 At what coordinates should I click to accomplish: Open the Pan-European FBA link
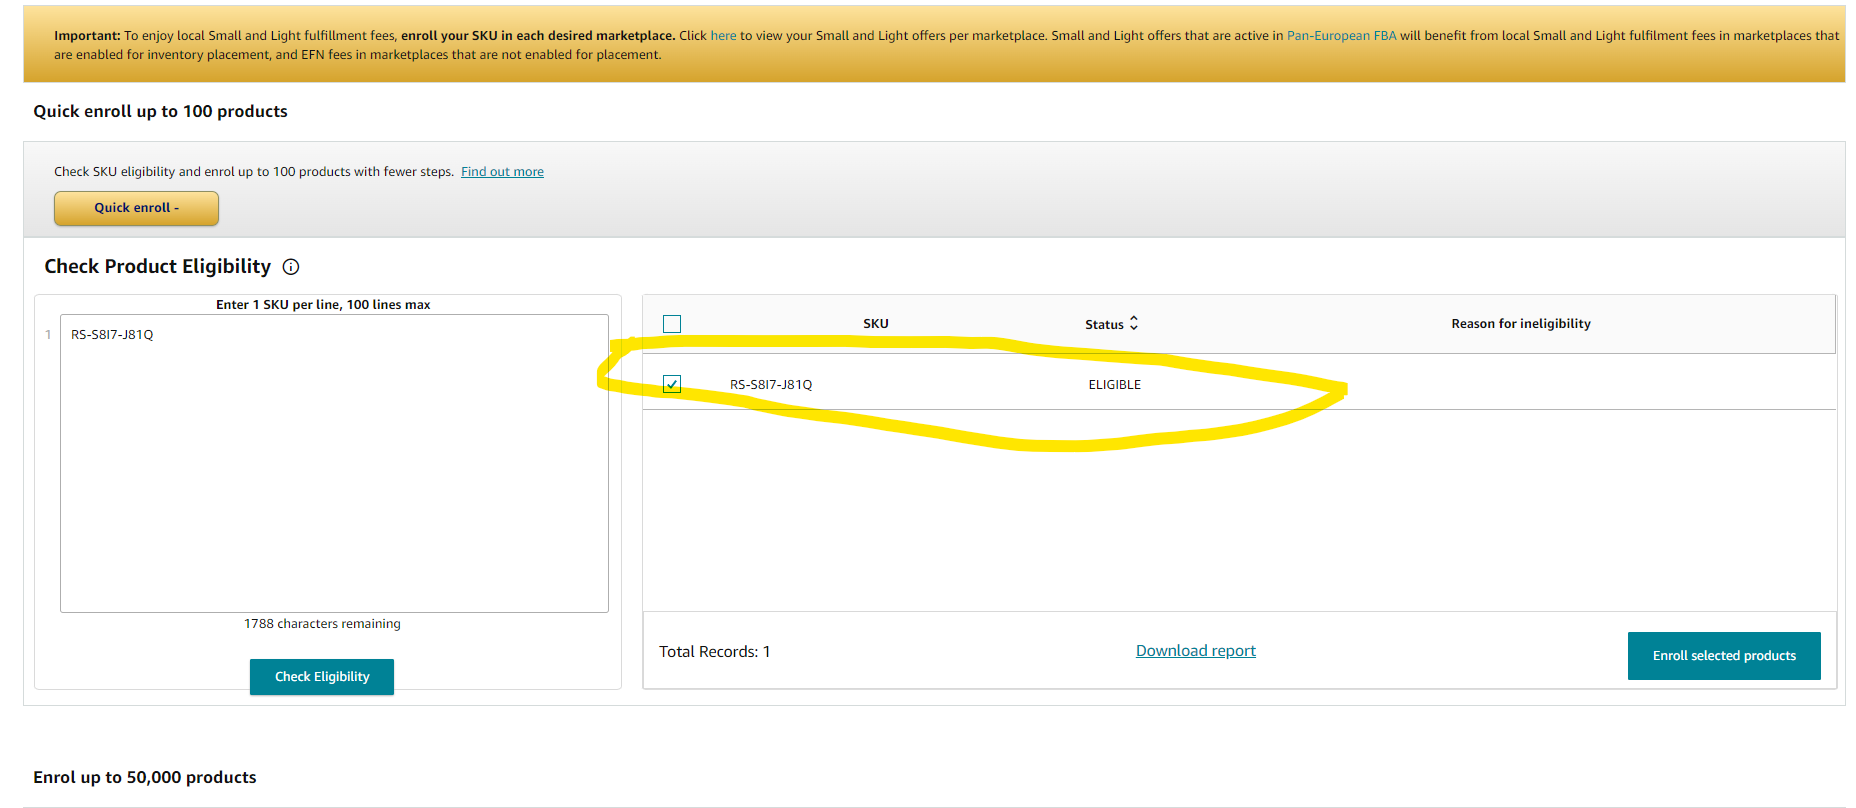click(x=1341, y=36)
